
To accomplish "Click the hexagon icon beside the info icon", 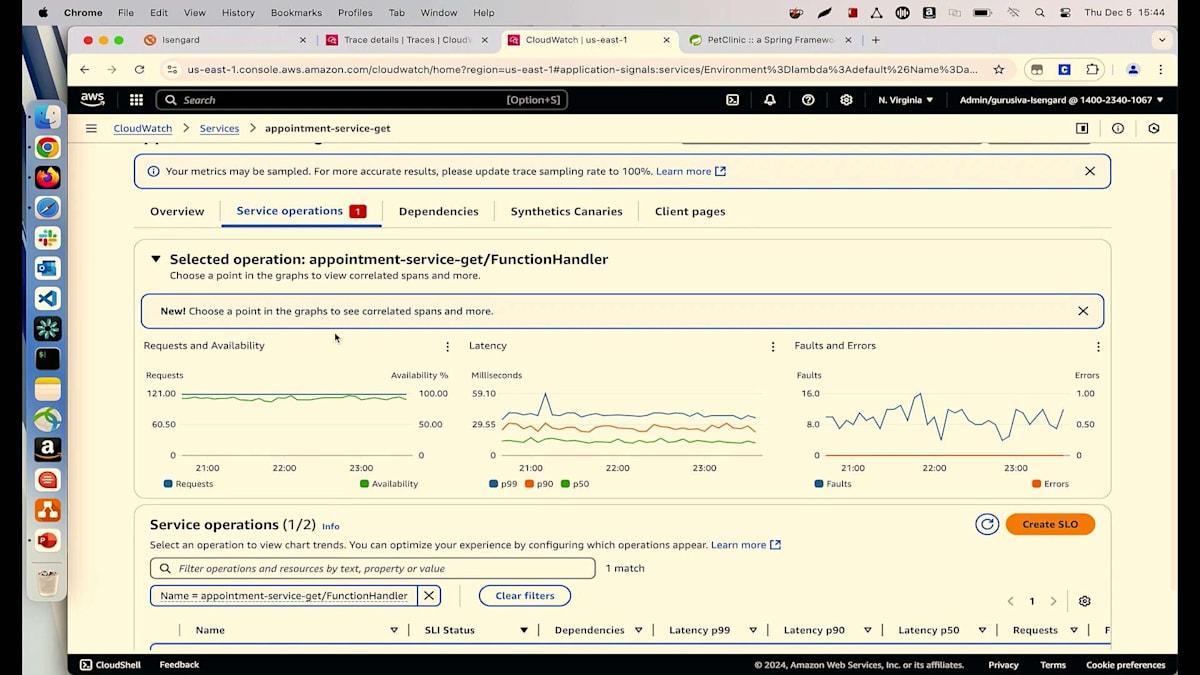I will (x=1154, y=128).
